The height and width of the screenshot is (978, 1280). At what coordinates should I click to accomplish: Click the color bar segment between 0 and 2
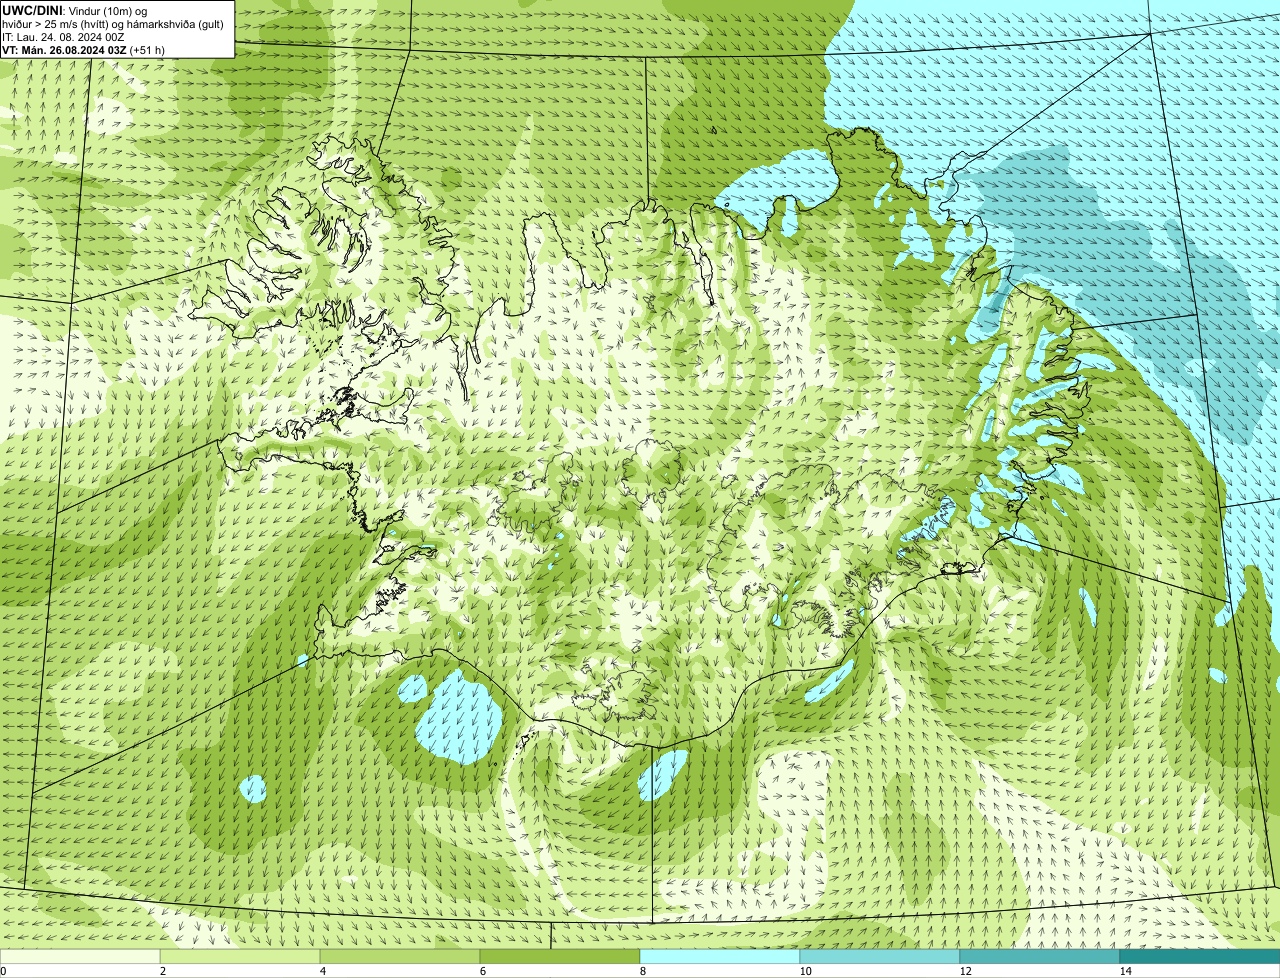pos(80,956)
